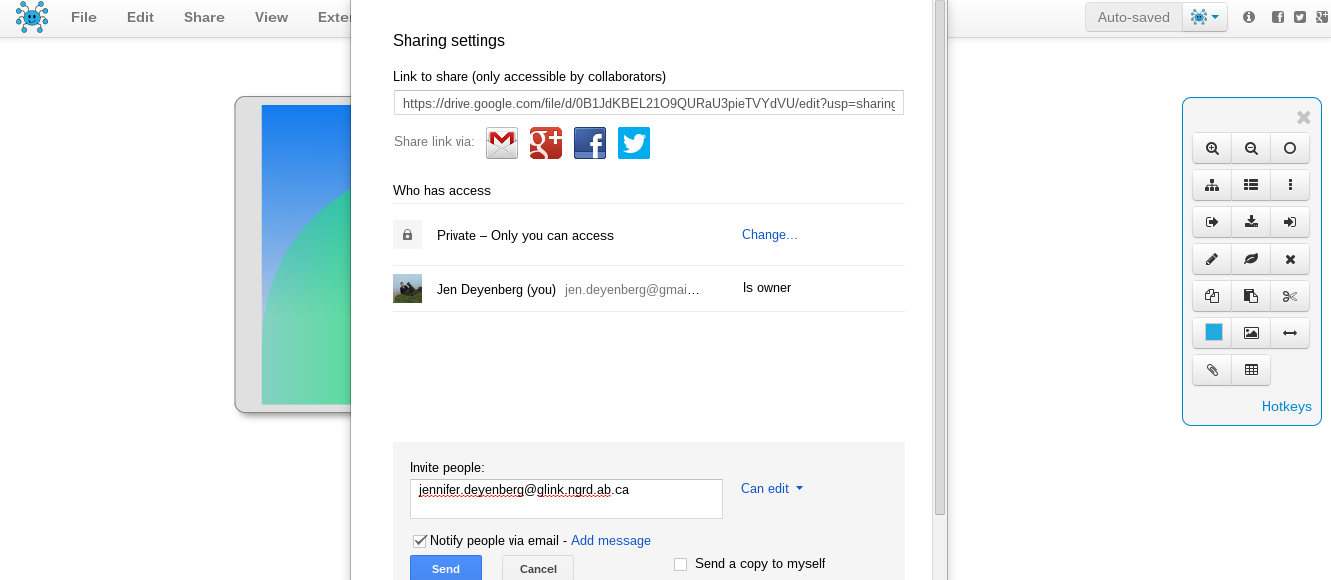Open the Share menu

204,17
